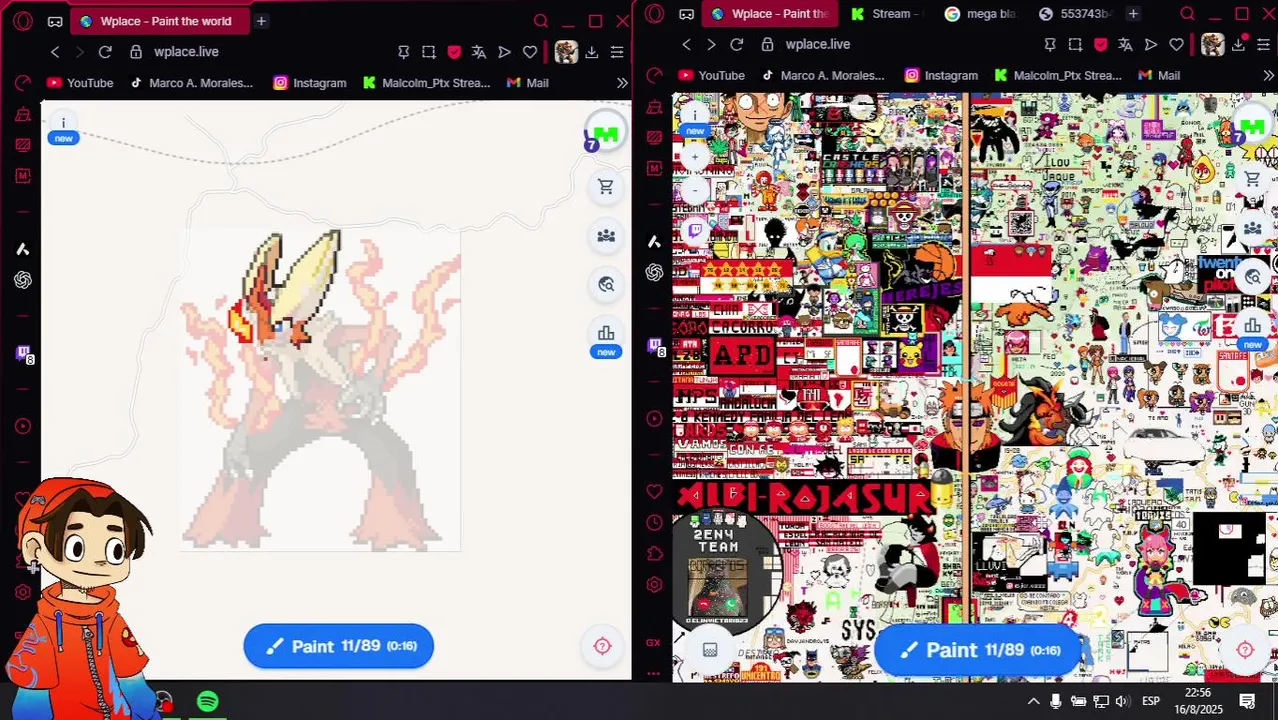Search tabs in the left window
The width and height of the screenshot is (1278, 720).
point(541,21)
